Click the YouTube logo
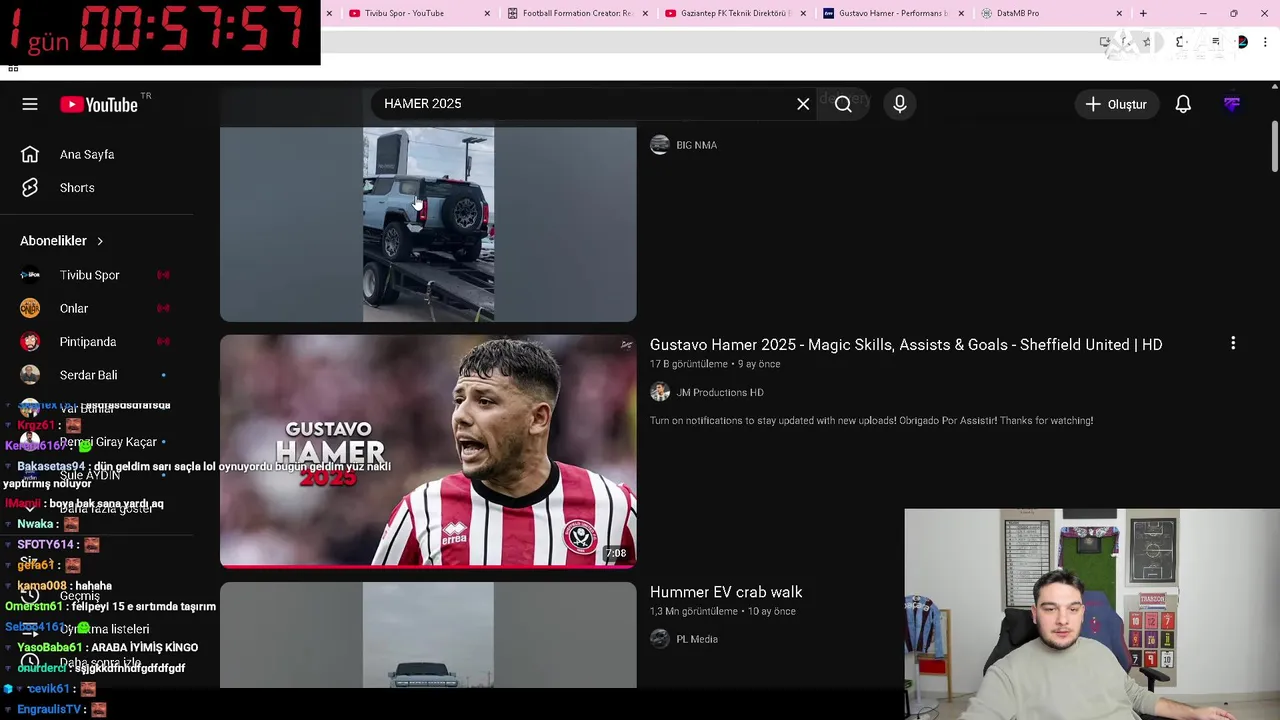The image size is (1280, 720). pyautogui.click(x=98, y=104)
